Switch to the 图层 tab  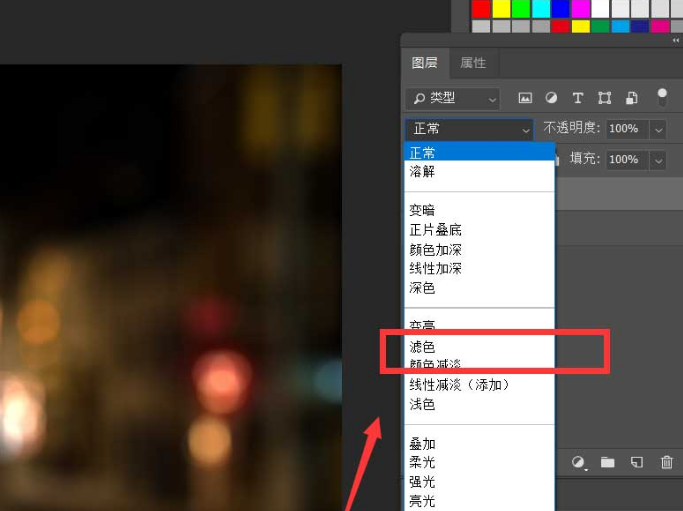(424, 63)
